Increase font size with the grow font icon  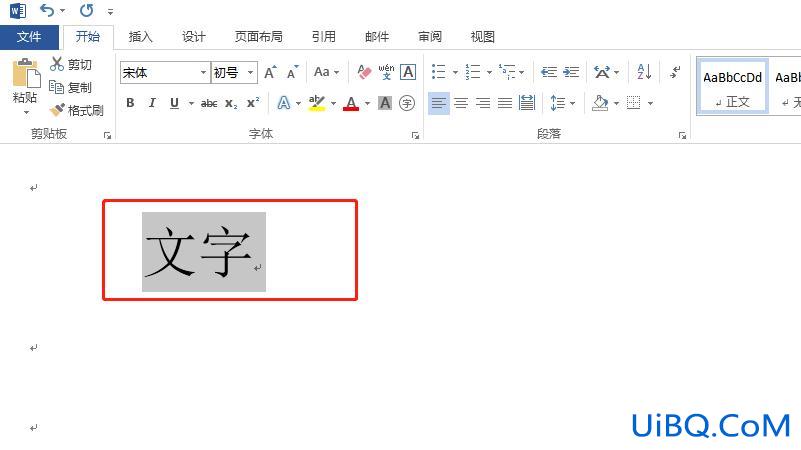click(x=270, y=73)
